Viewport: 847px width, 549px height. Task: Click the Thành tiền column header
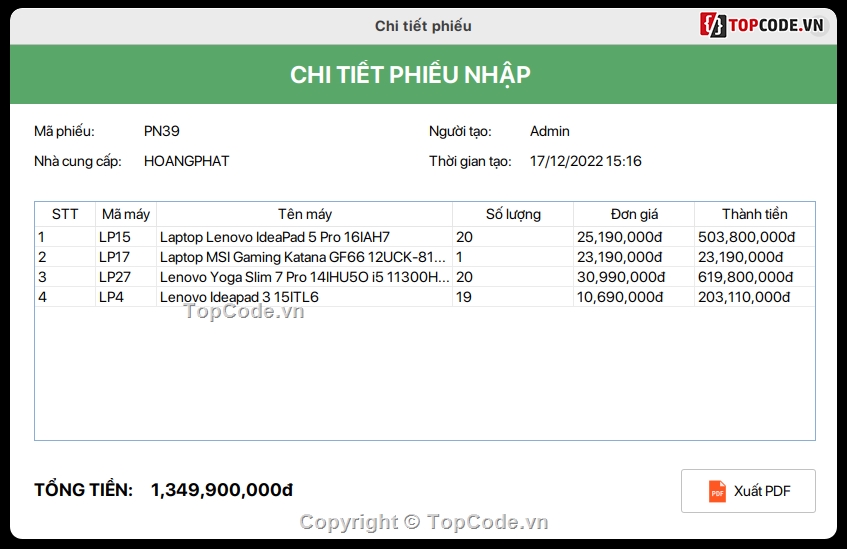755,215
